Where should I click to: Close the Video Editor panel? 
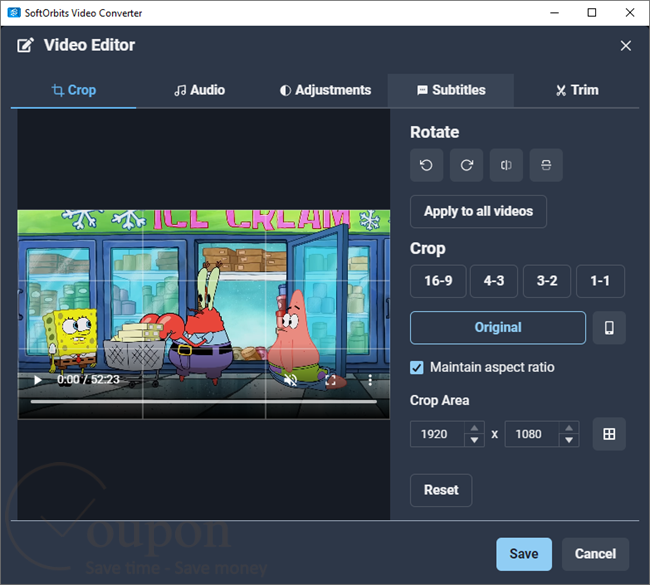pyautogui.click(x=626, y=46)
